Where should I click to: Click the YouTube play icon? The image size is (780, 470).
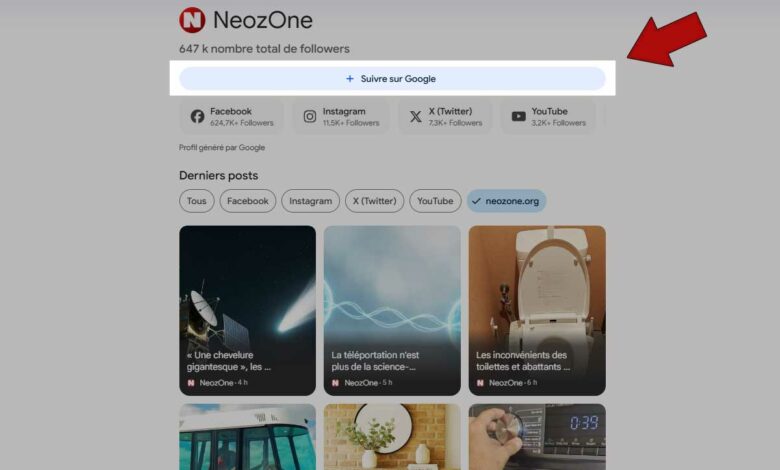[518, 116]
